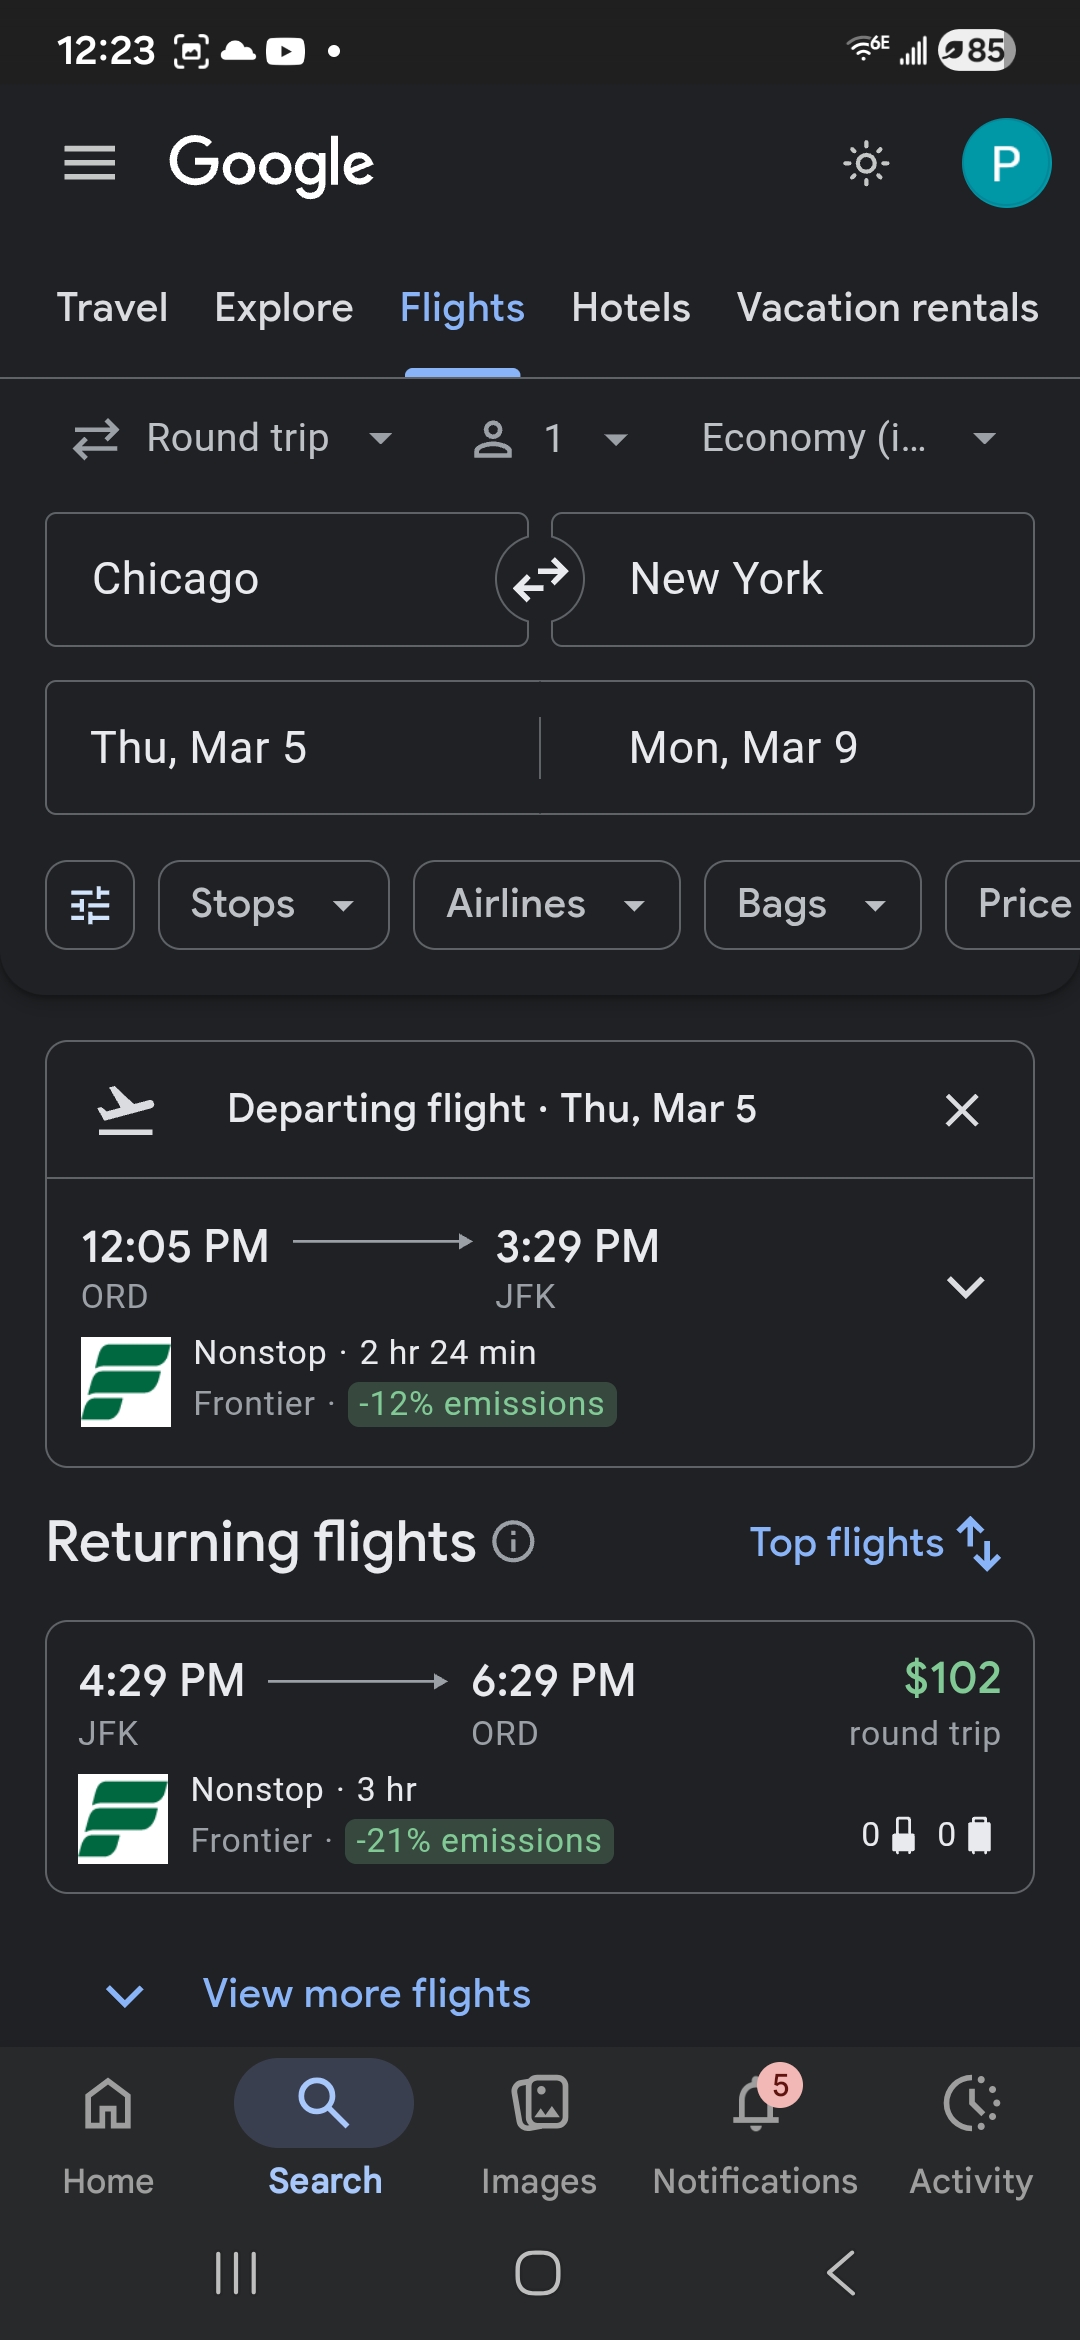Viewport: 1080px width, 2340px height.
Task: Open the hamburger main menu
Action: point(90,163)
